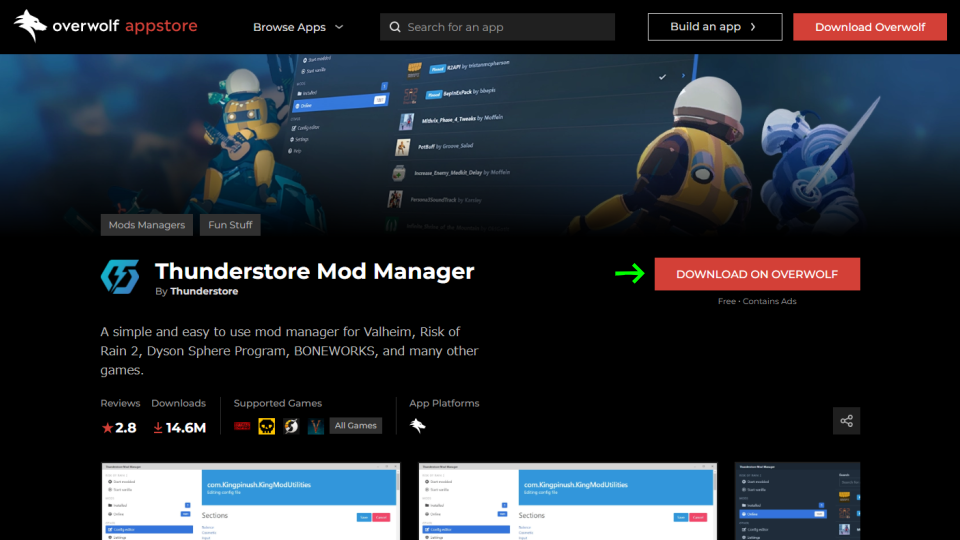Select the Mods Managers category tag

pyautogui.click(x=146, y=225)
